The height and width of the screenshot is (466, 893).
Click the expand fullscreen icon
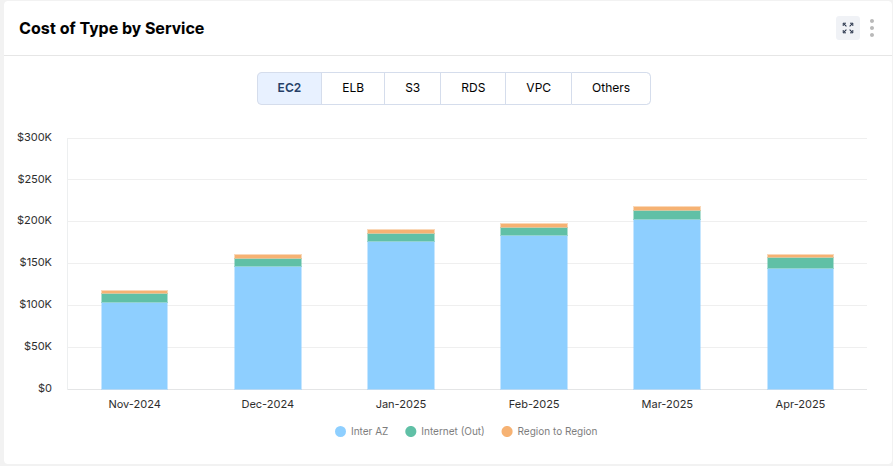point(848,28)
